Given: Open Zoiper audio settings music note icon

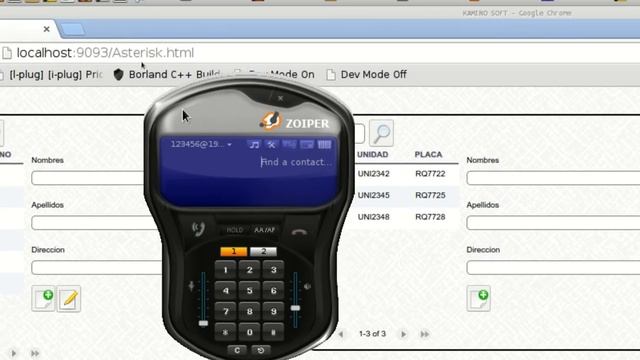Looking at the screenshot, I should coord(254,144).
